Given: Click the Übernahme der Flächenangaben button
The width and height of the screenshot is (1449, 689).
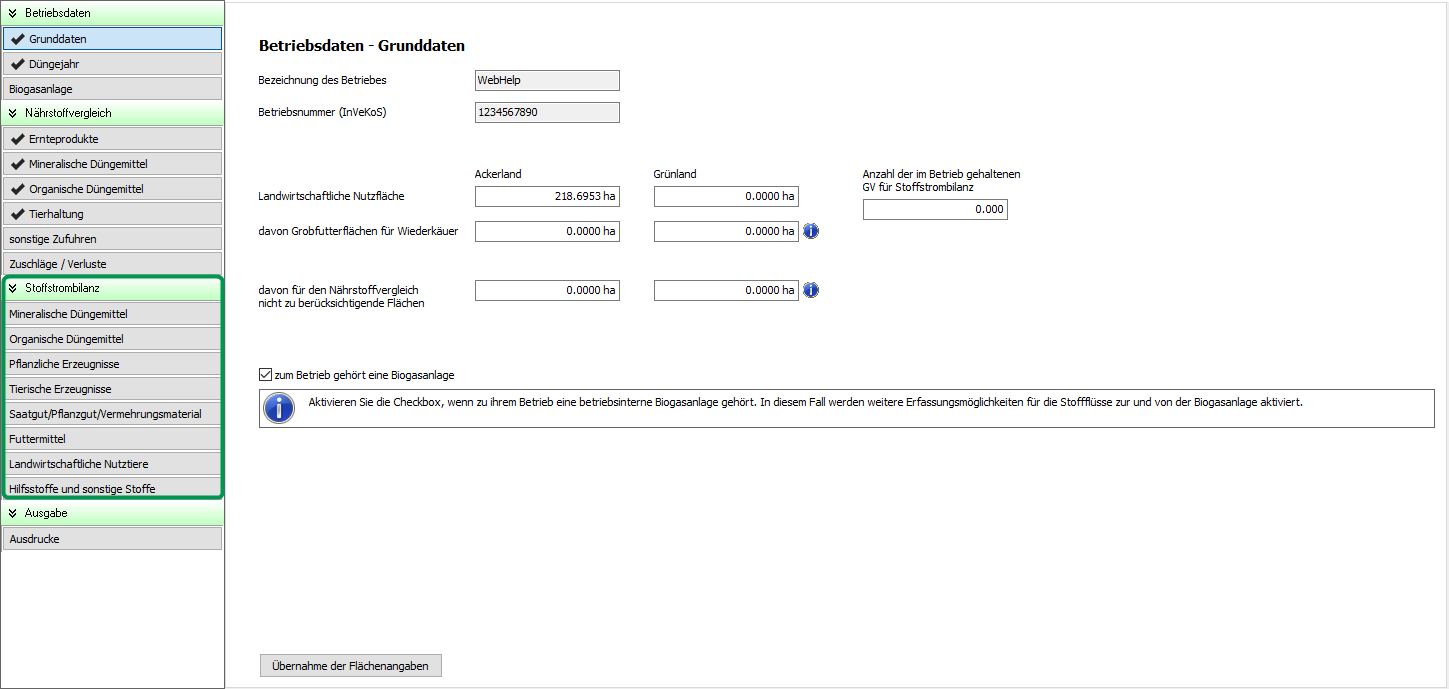Looking at the screenshot, I should [x=350, y=666].
